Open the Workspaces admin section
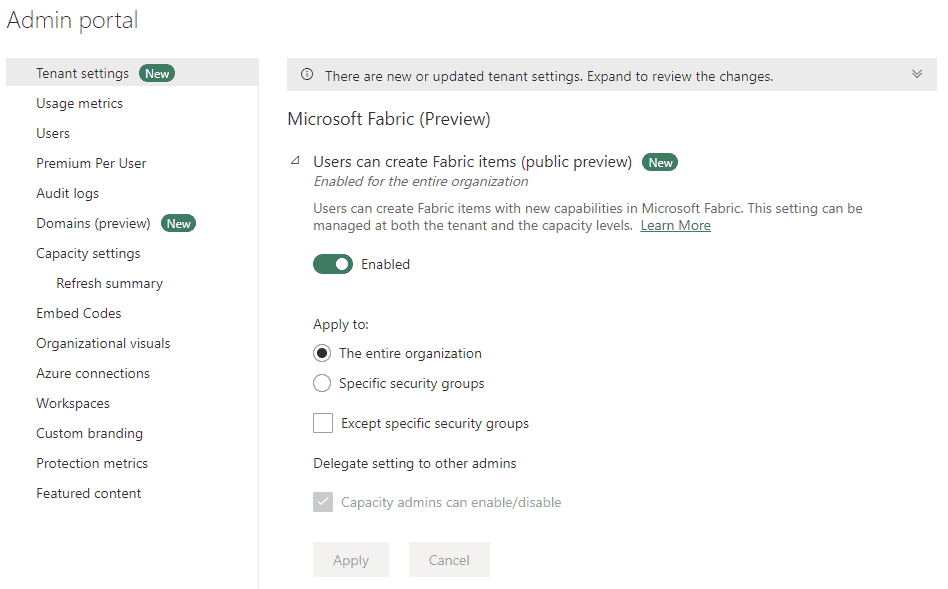 pyautogui.click(x=73, y=403)
